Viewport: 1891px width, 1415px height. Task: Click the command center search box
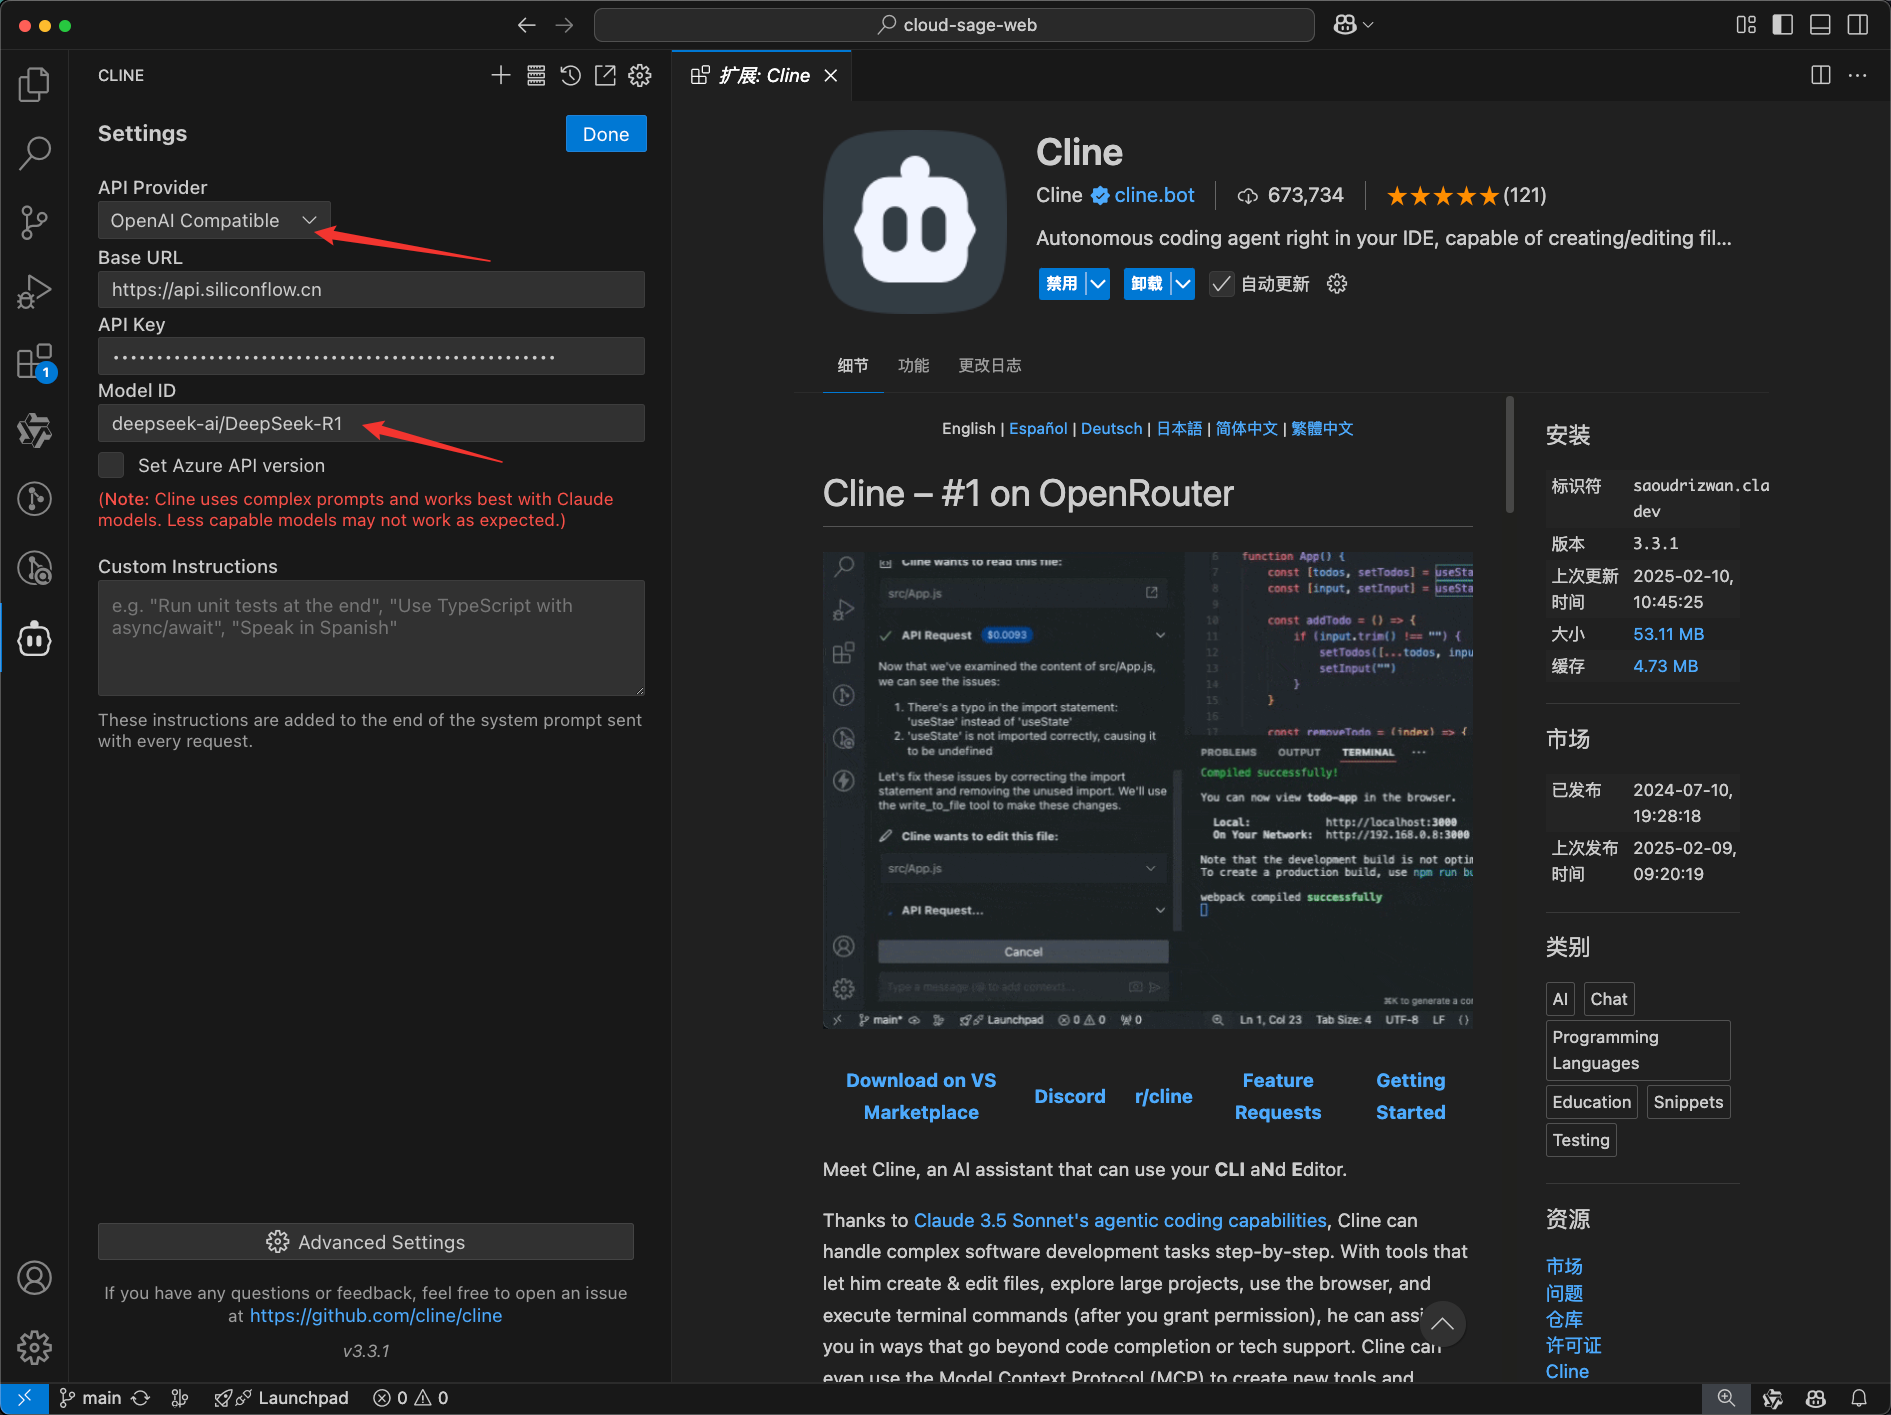pos(954,25)
